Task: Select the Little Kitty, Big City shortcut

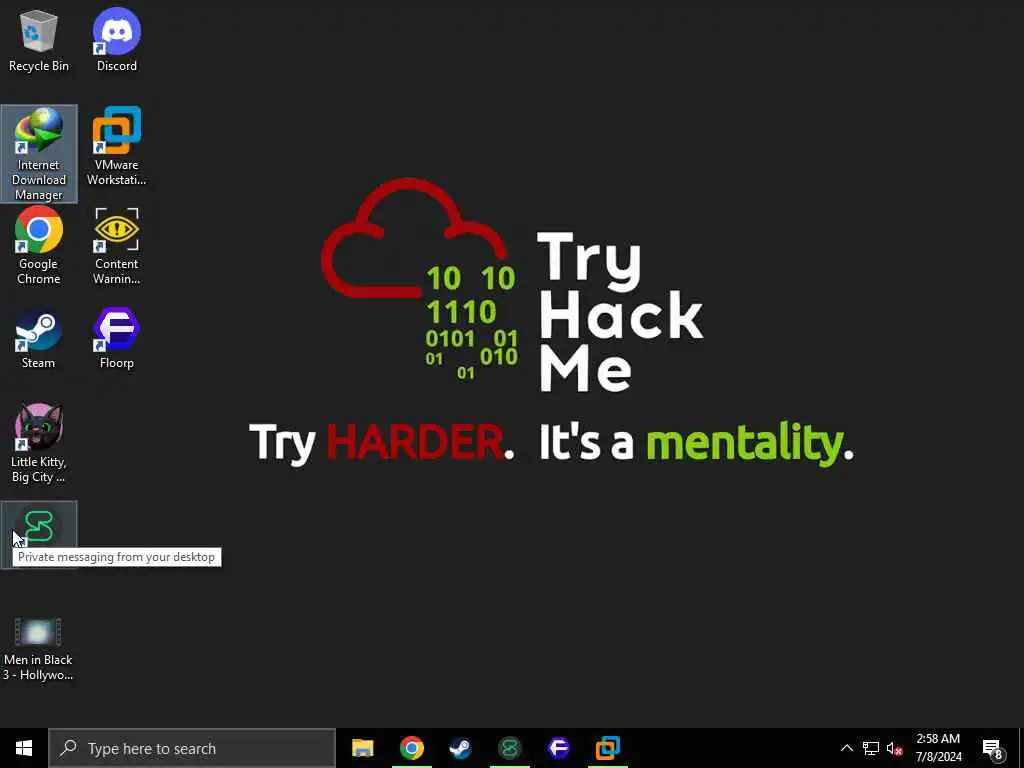Action: (39, 444)
